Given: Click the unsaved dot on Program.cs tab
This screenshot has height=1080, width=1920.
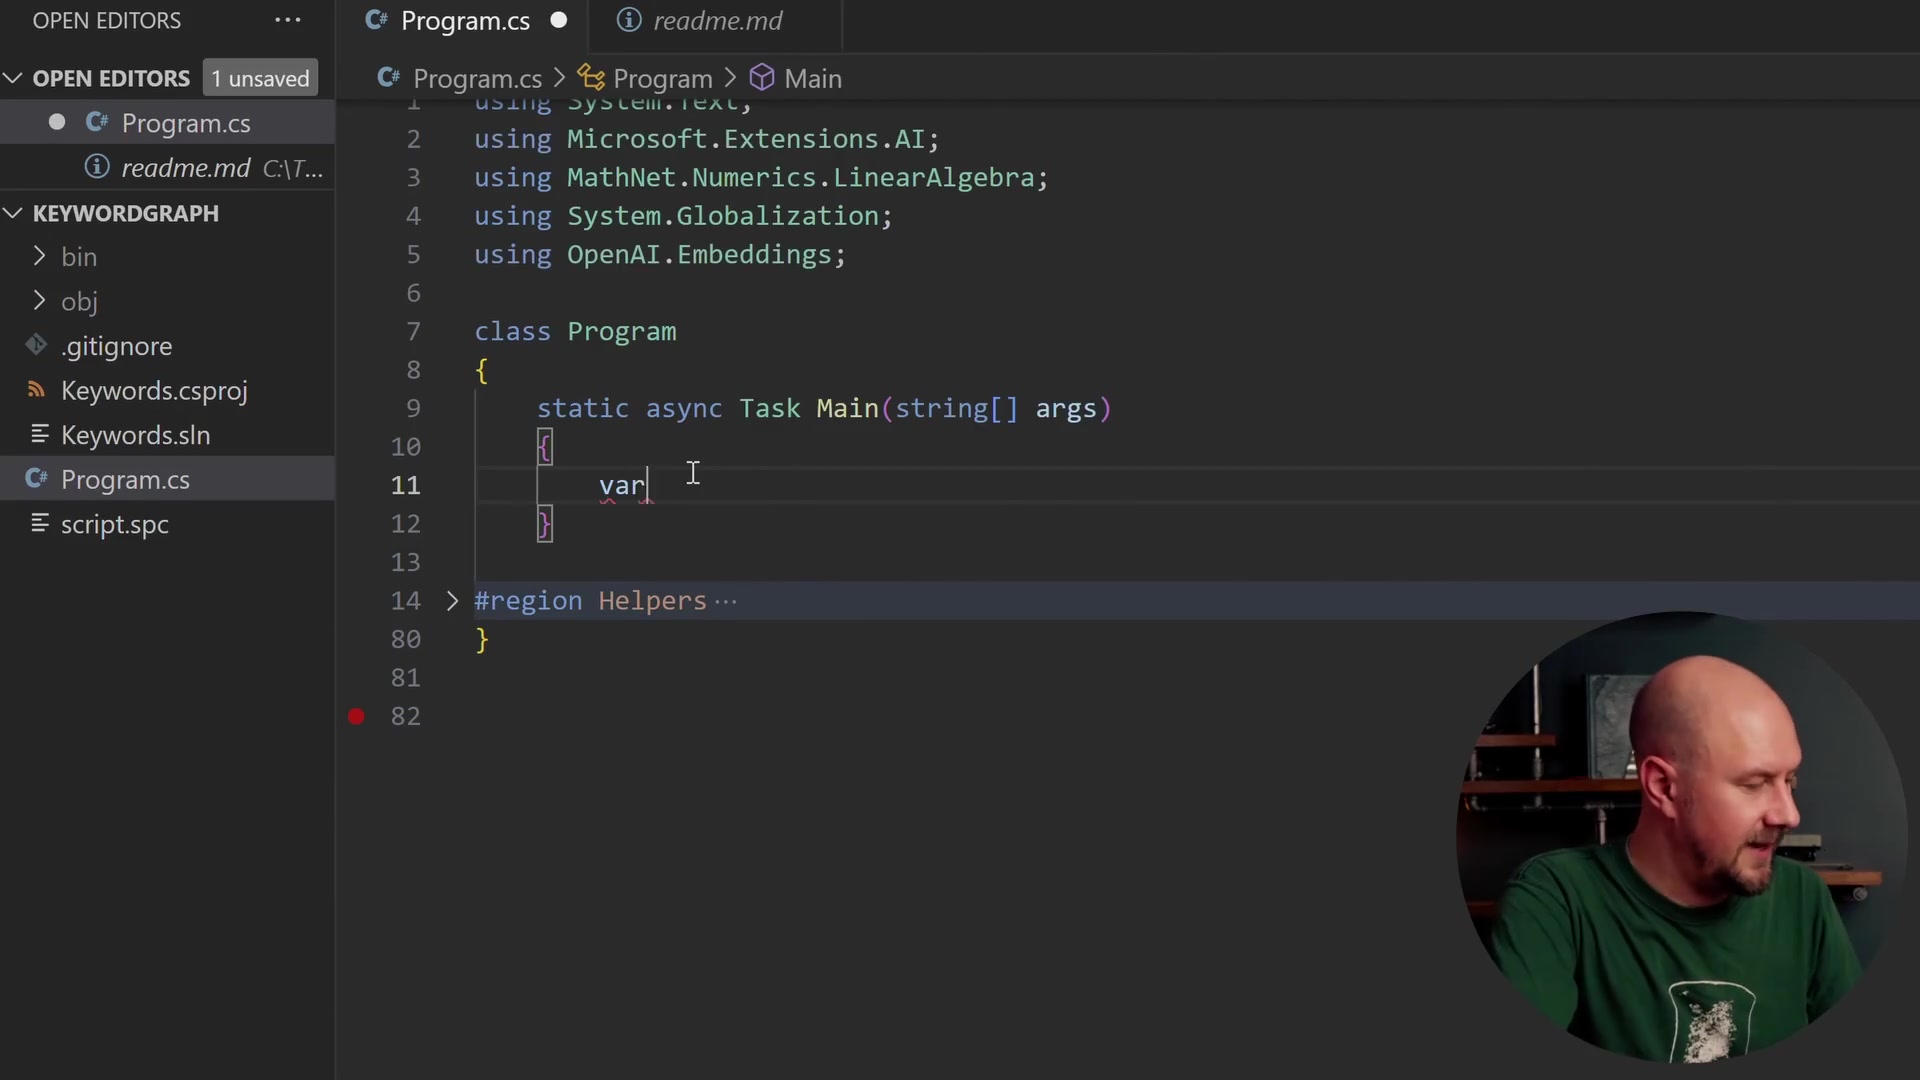Looking at the screenshot, I should (558, 20).
